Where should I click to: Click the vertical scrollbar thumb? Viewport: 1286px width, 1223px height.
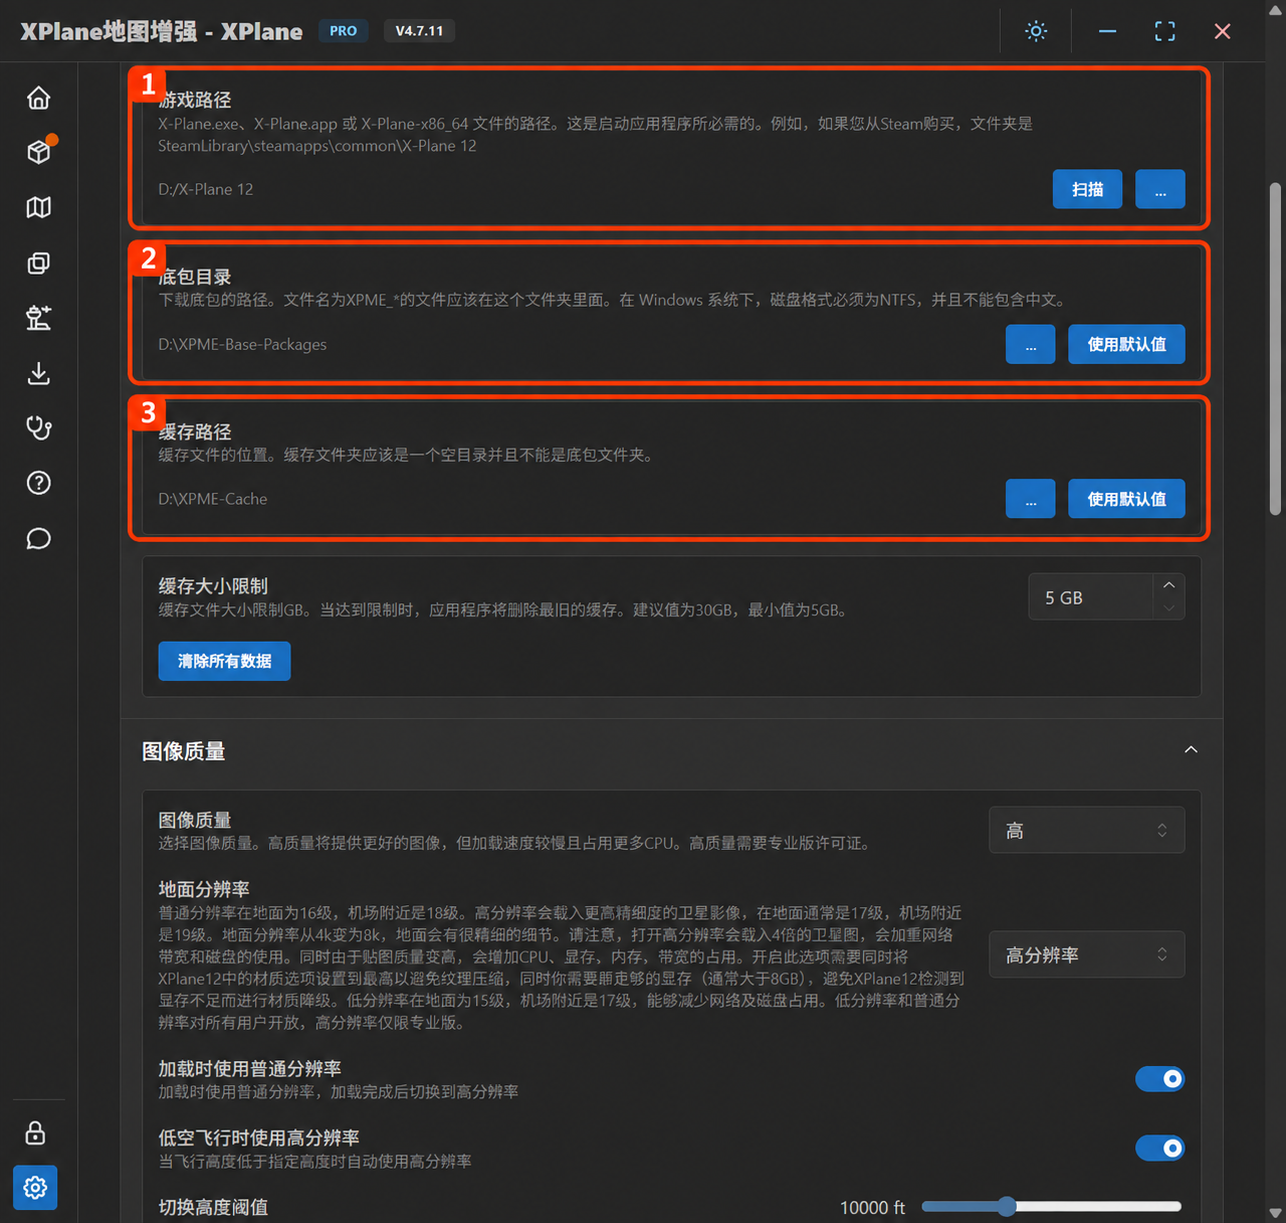1275,348
